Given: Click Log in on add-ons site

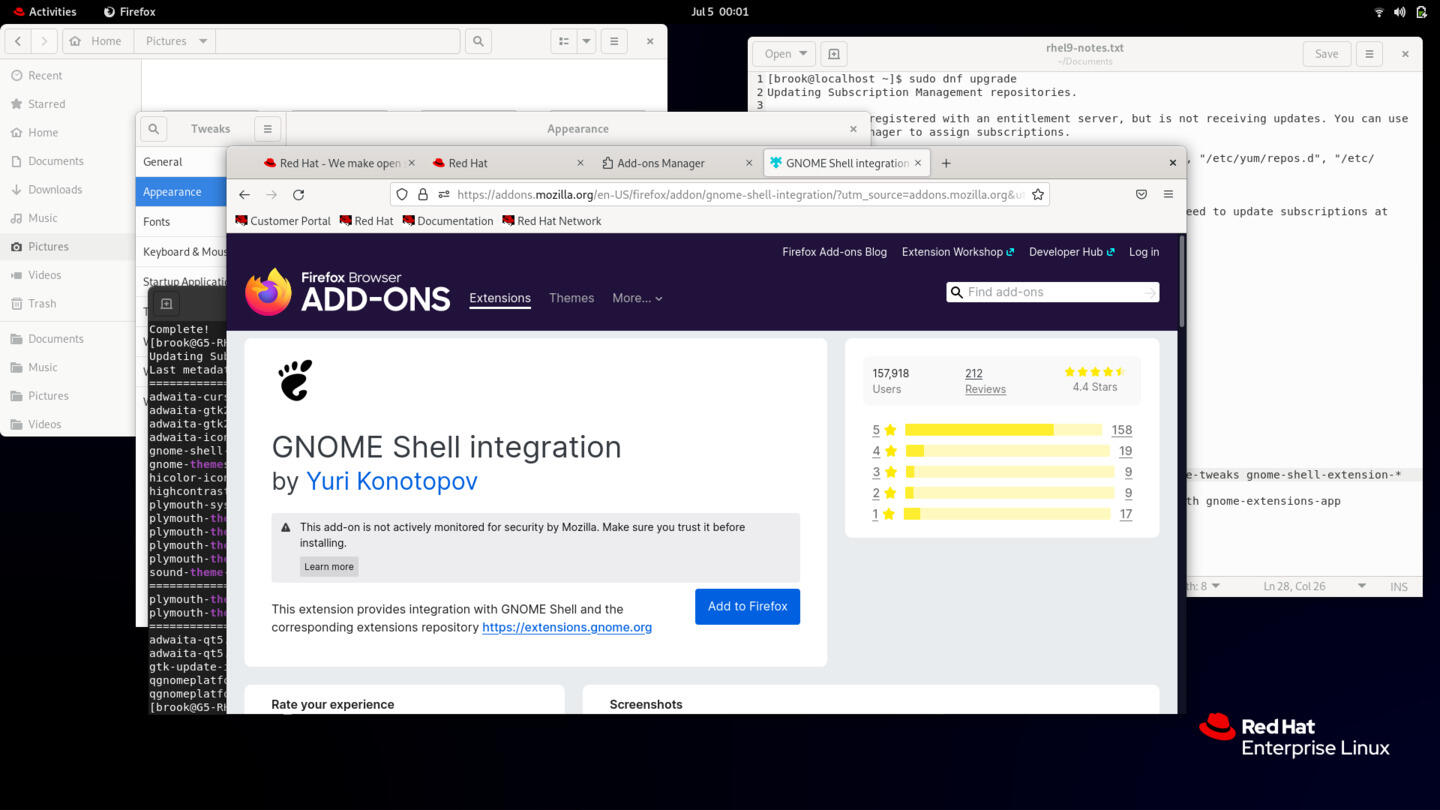Looking at the screenshot, I should coord(1144,252).
